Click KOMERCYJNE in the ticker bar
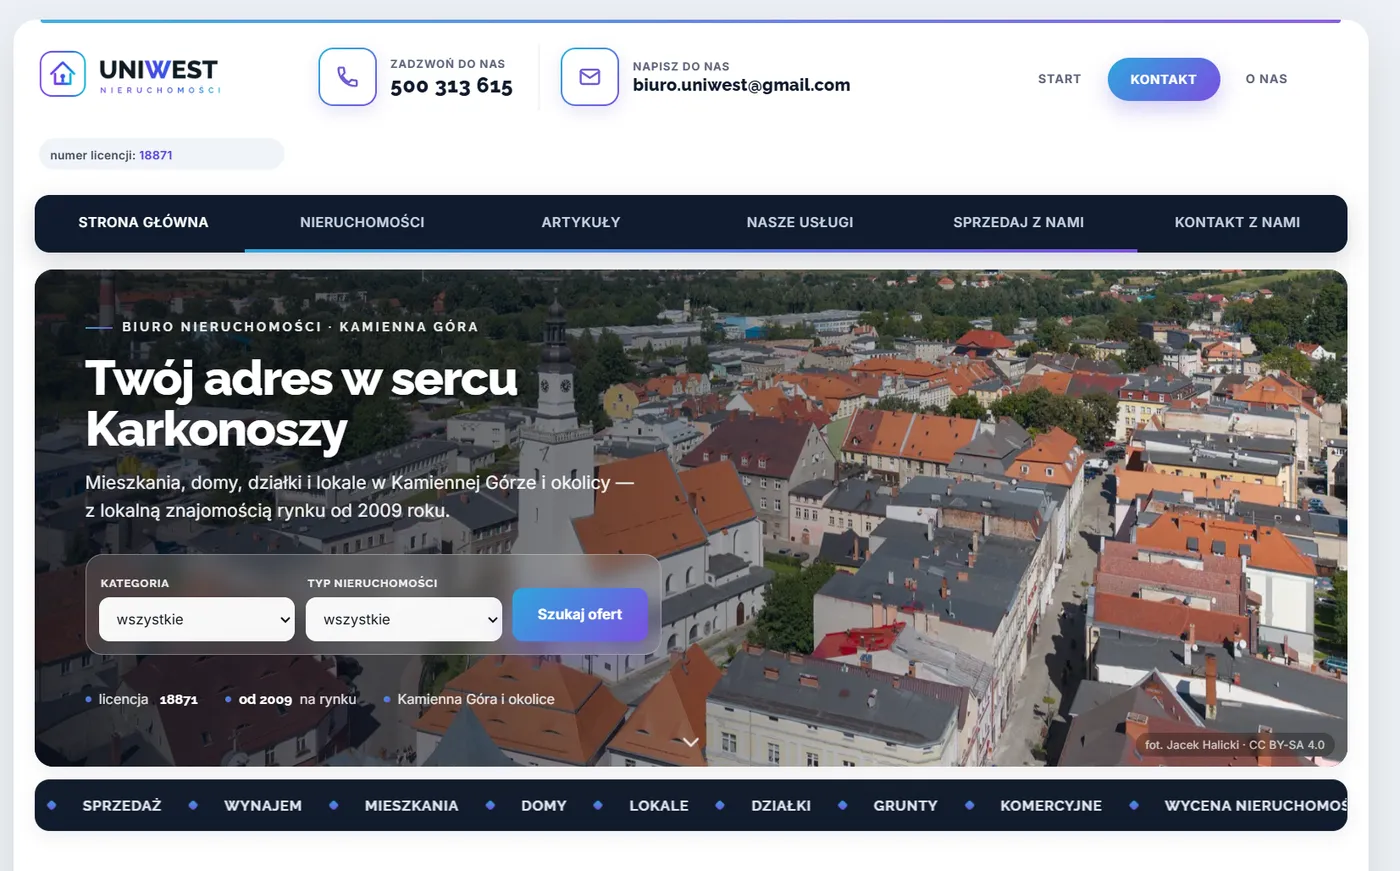Image resolution: width=1400 pixels, height=871 pixels. point(1051,805)
